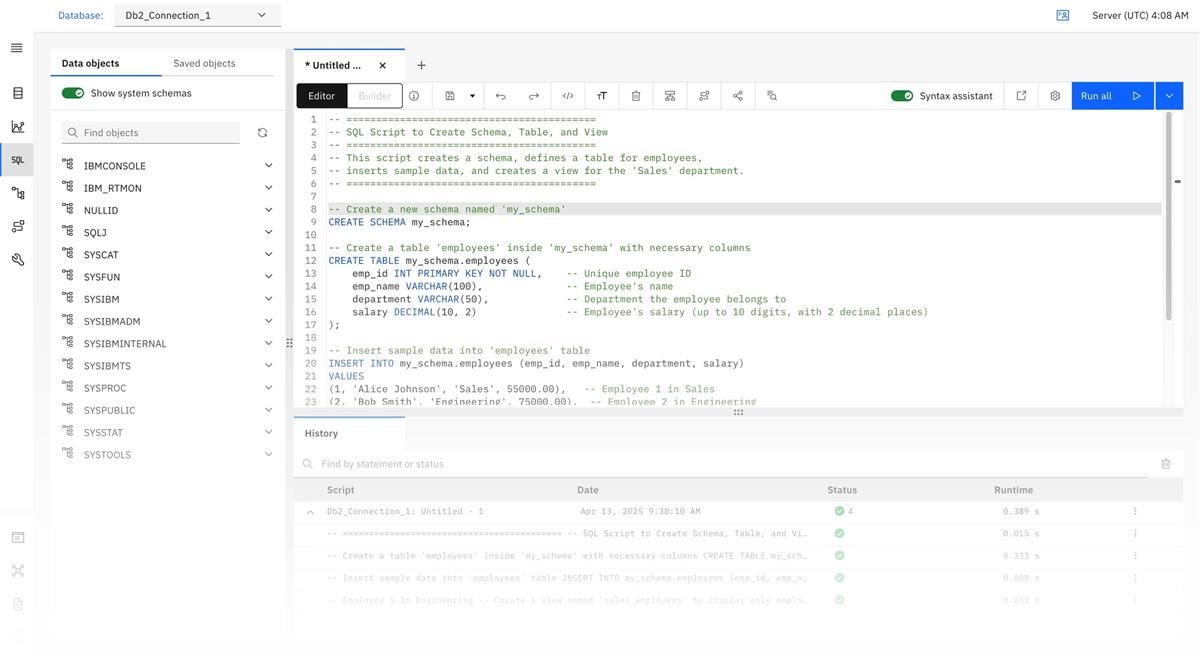Turn off the Syntax assistant toggle

tap(899, 93)
